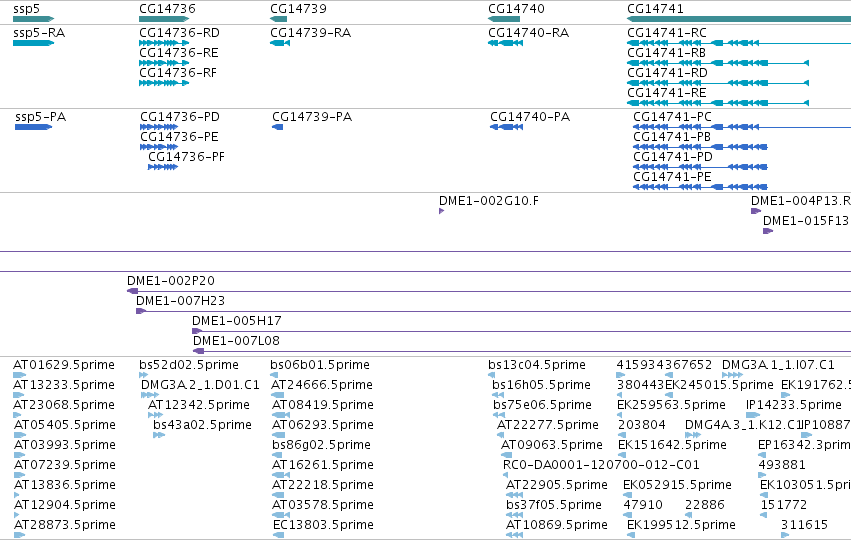Select the bs43a02.5prime label
The image size is (851, 540).
(202, 425)
